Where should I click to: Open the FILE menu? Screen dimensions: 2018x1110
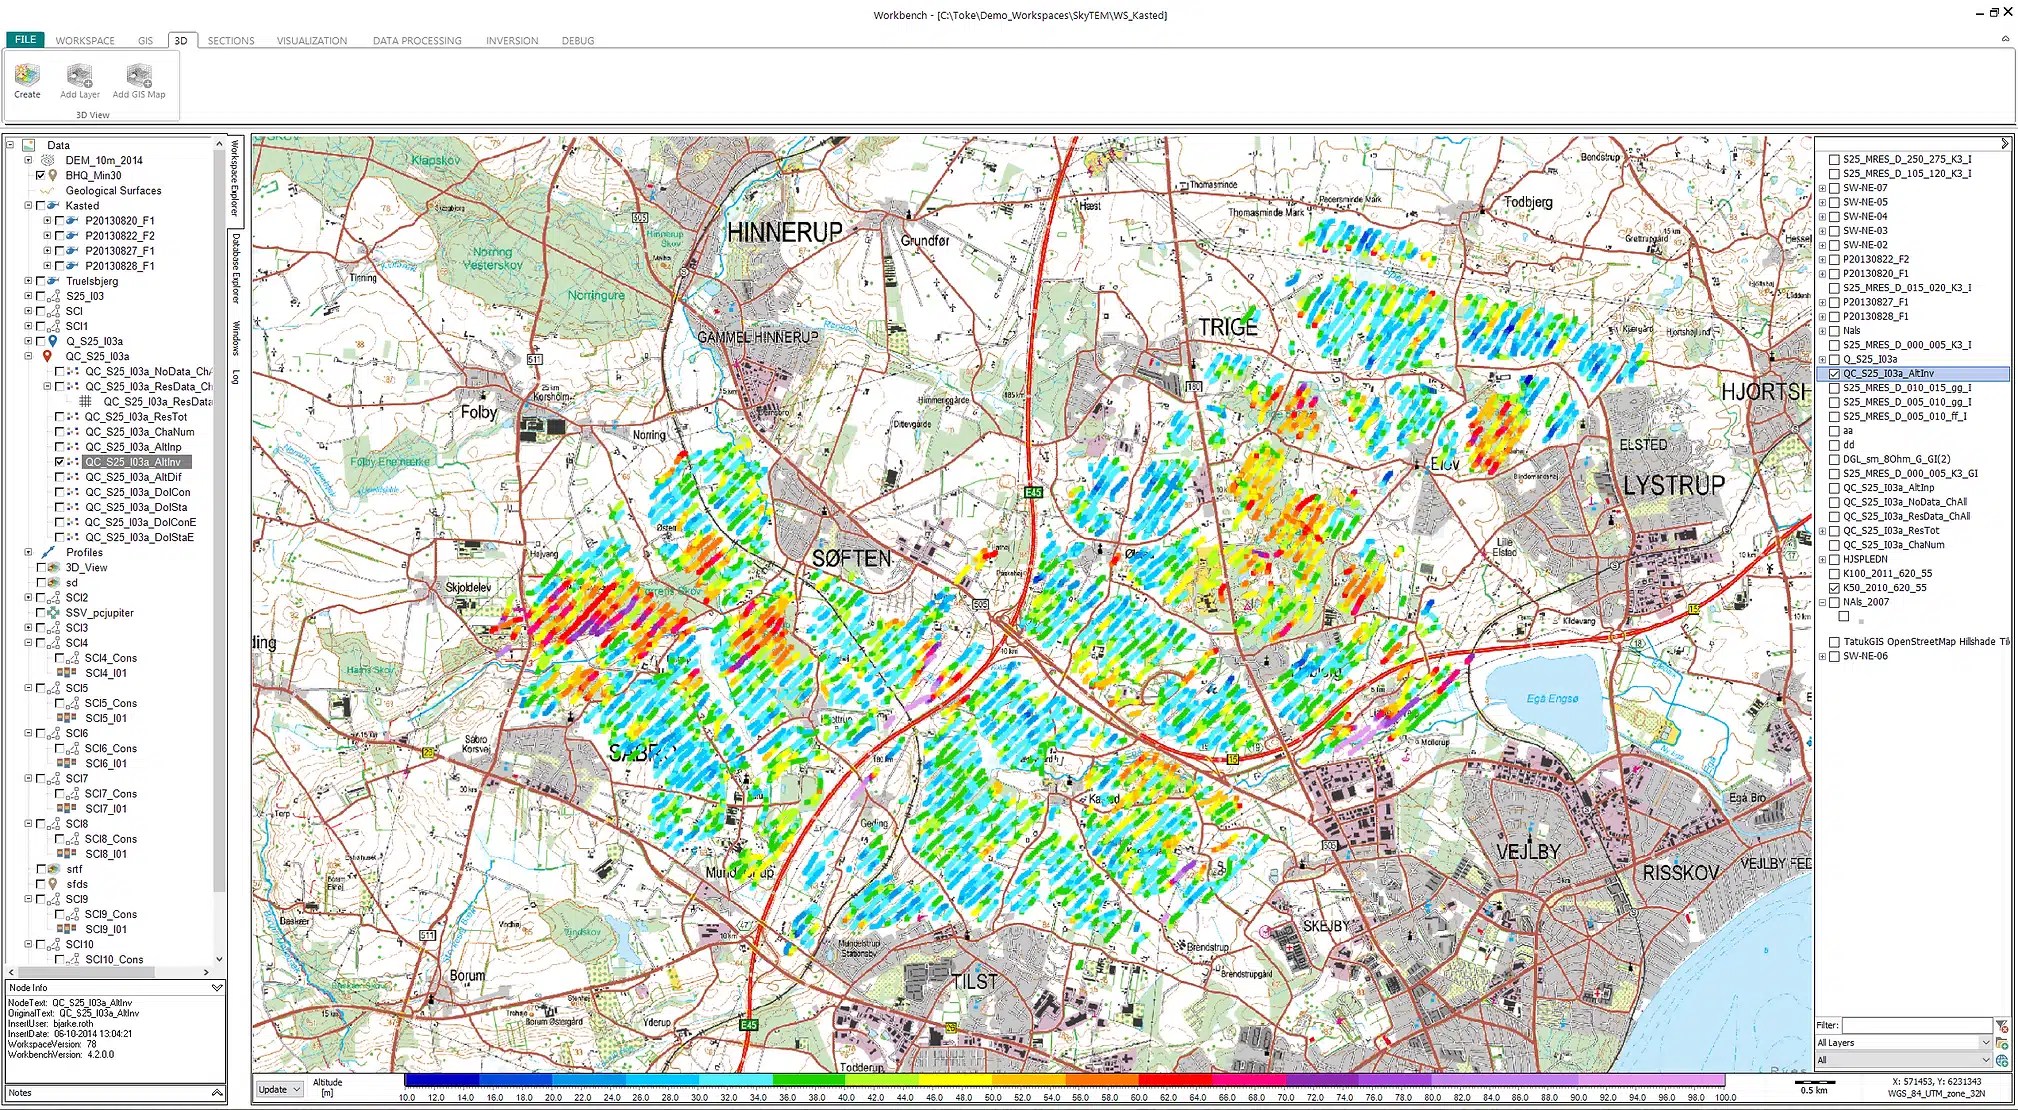tap(25, 40)
